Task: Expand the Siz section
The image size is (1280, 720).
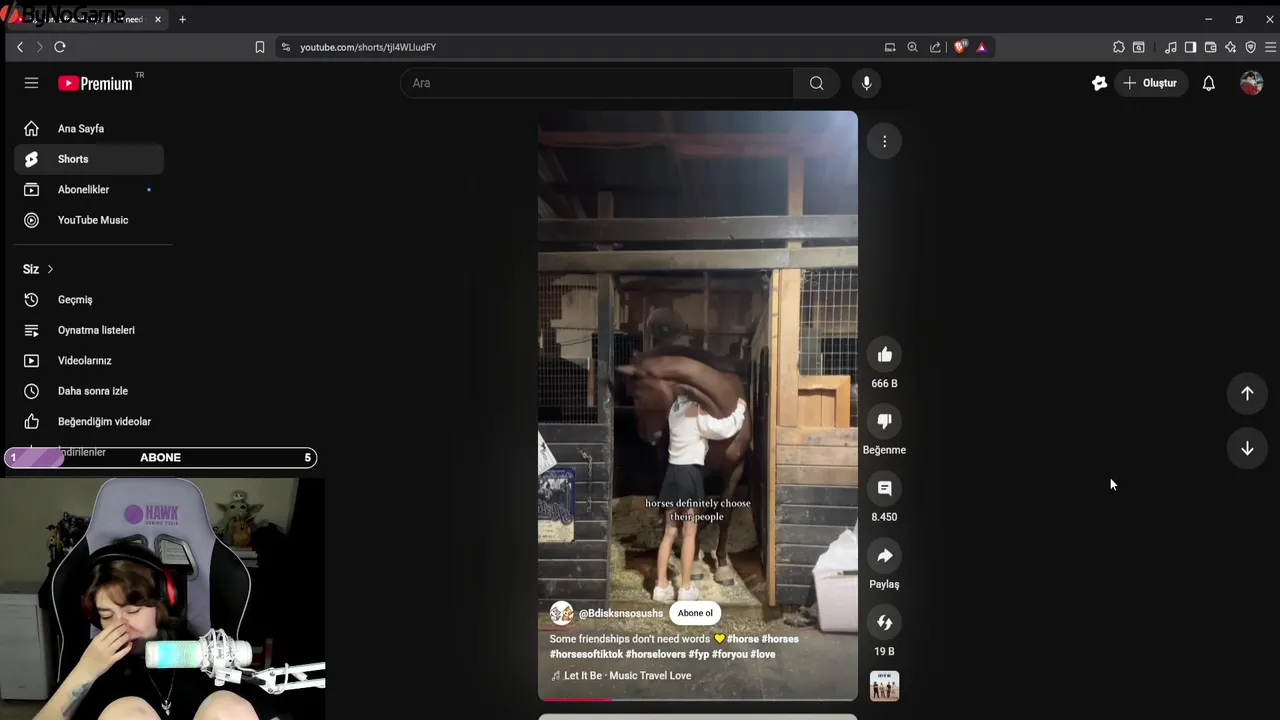Action: pos(38,269)
